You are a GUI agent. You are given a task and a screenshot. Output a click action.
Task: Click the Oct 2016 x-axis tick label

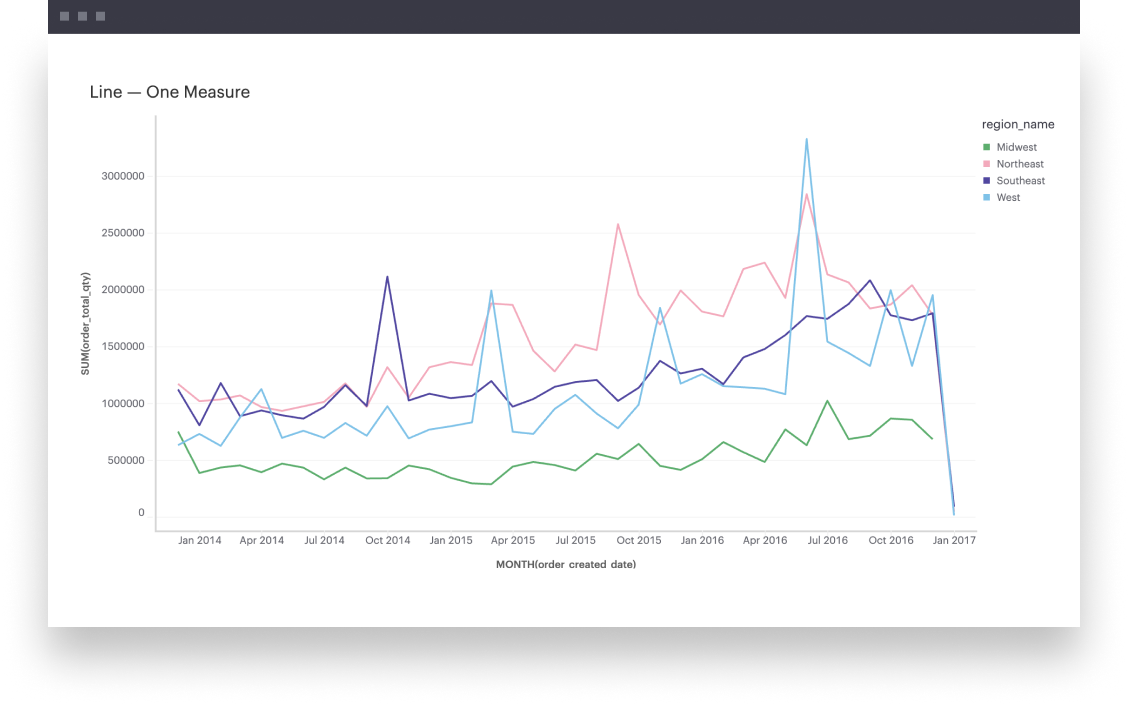[890, 541]
